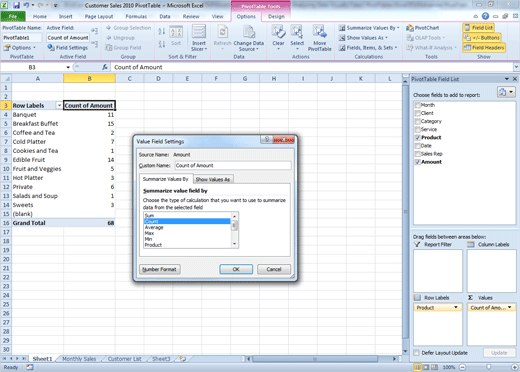Click the PivotChart tool
The width and height of the screenshot is (520, 372).
tap(423, 28)
